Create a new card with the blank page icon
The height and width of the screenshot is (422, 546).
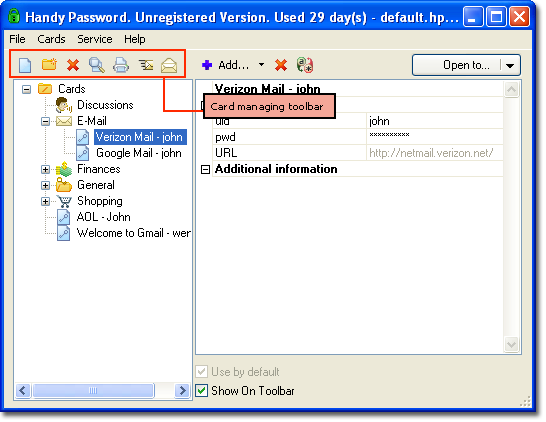point(25,65)
